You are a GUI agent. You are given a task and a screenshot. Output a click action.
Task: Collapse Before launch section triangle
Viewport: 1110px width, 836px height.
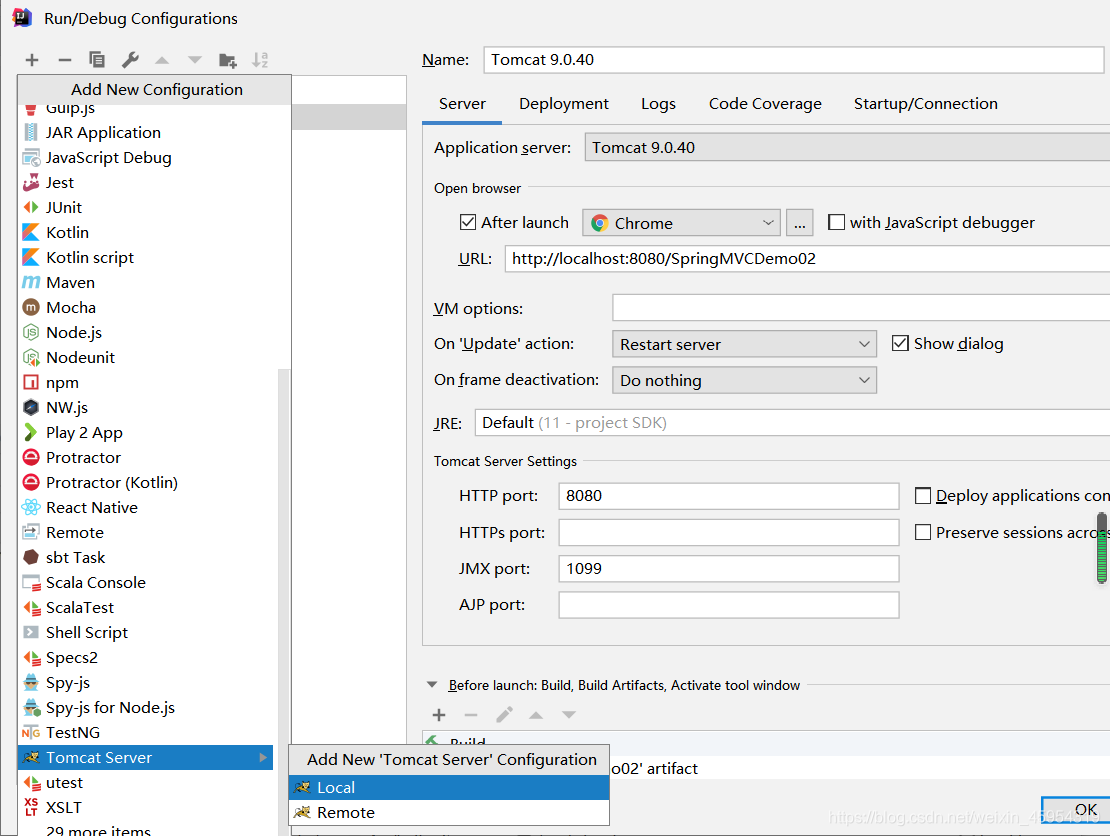click(432, 685)
